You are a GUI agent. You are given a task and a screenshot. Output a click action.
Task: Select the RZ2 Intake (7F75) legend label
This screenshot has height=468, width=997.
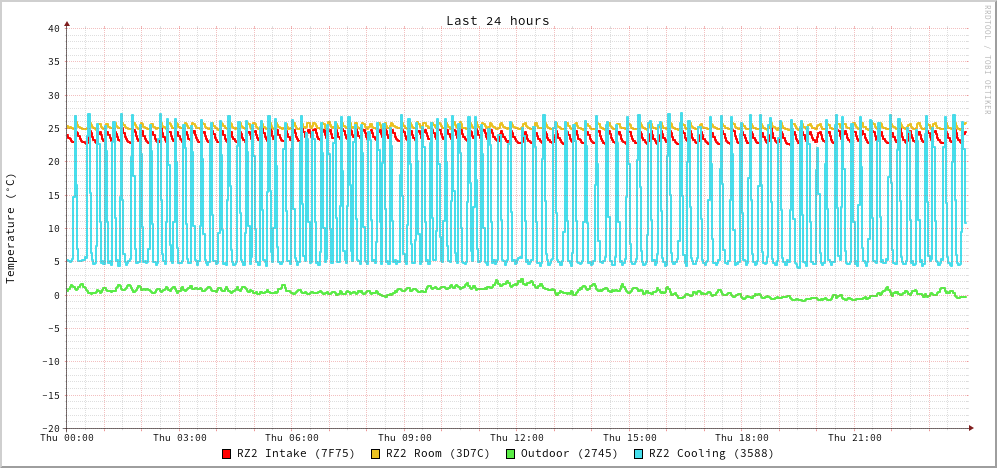[296, 454]
